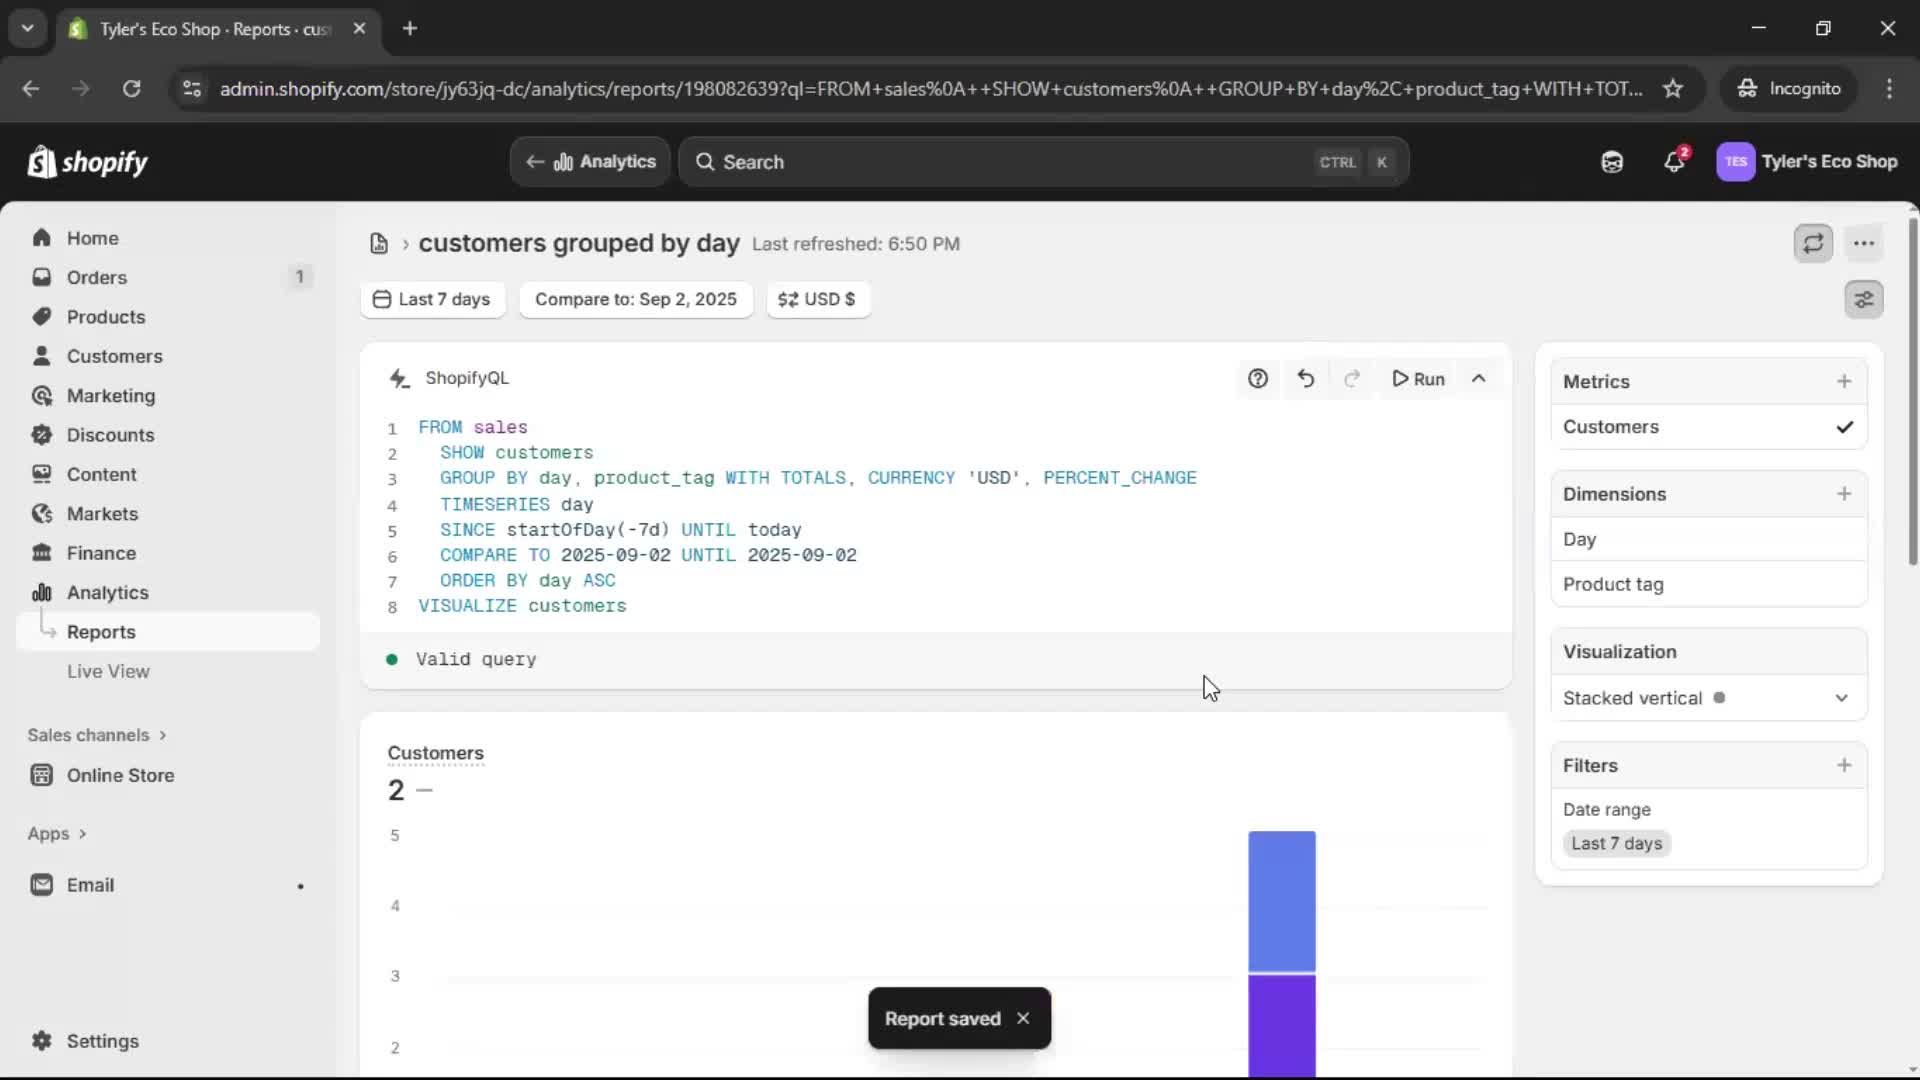1920x1080 pixels.
Task: Navigate back using the arrow beside Analytics
Action: 535,161
